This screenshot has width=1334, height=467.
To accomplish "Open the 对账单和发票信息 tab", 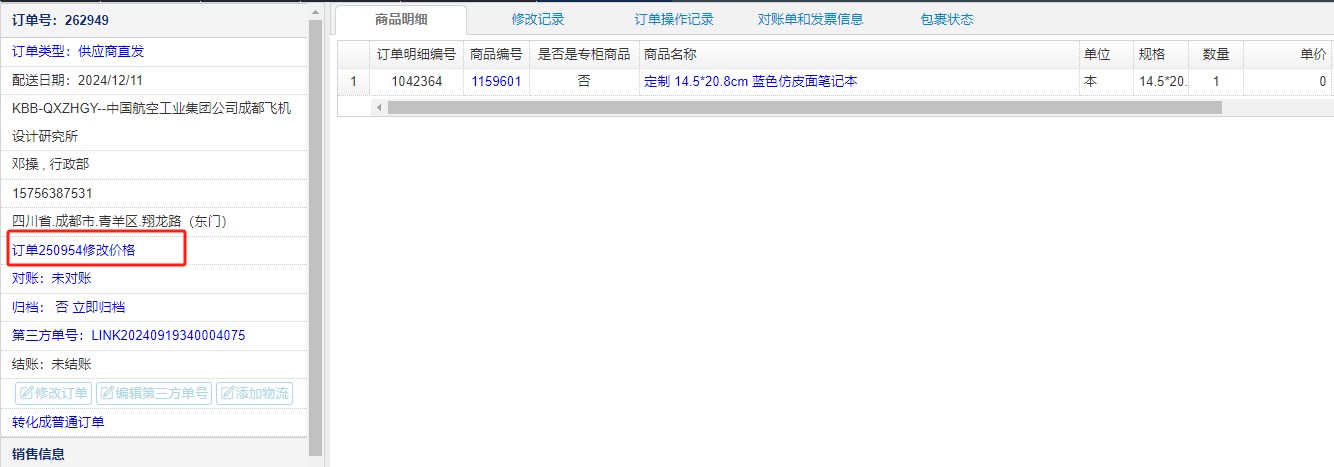I will coord(810,19).
